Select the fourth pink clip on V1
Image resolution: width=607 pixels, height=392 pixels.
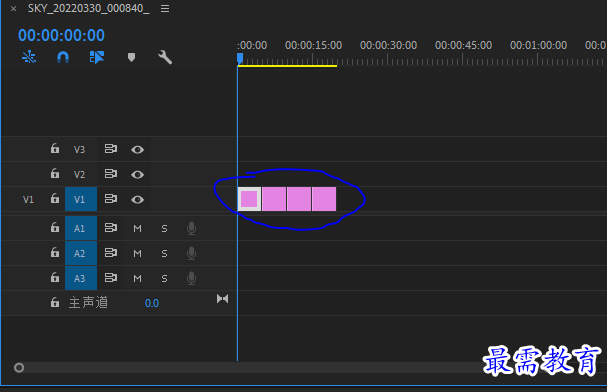coord(324,199)
